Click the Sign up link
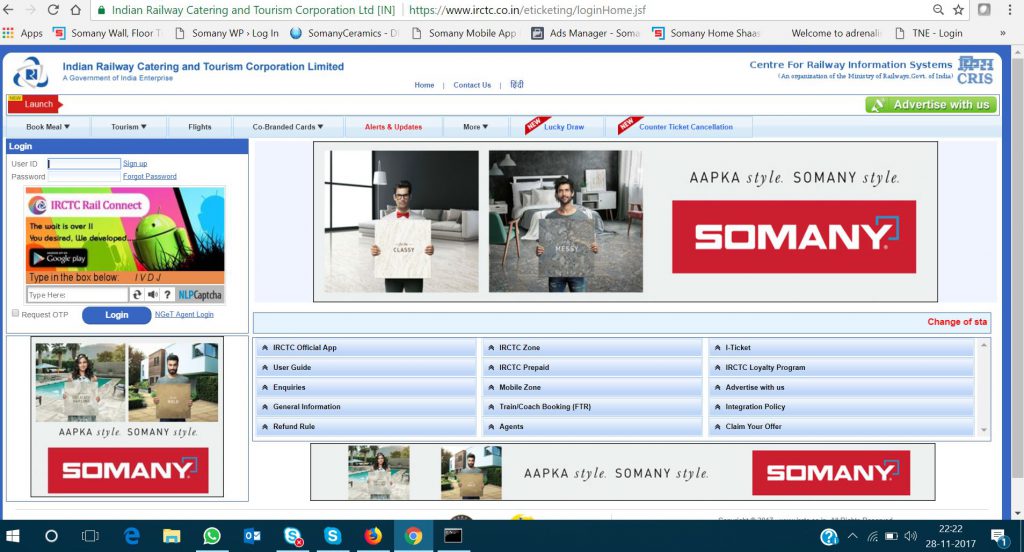The width and height of the screenshot is (1024, 552). tap(135, 163)
